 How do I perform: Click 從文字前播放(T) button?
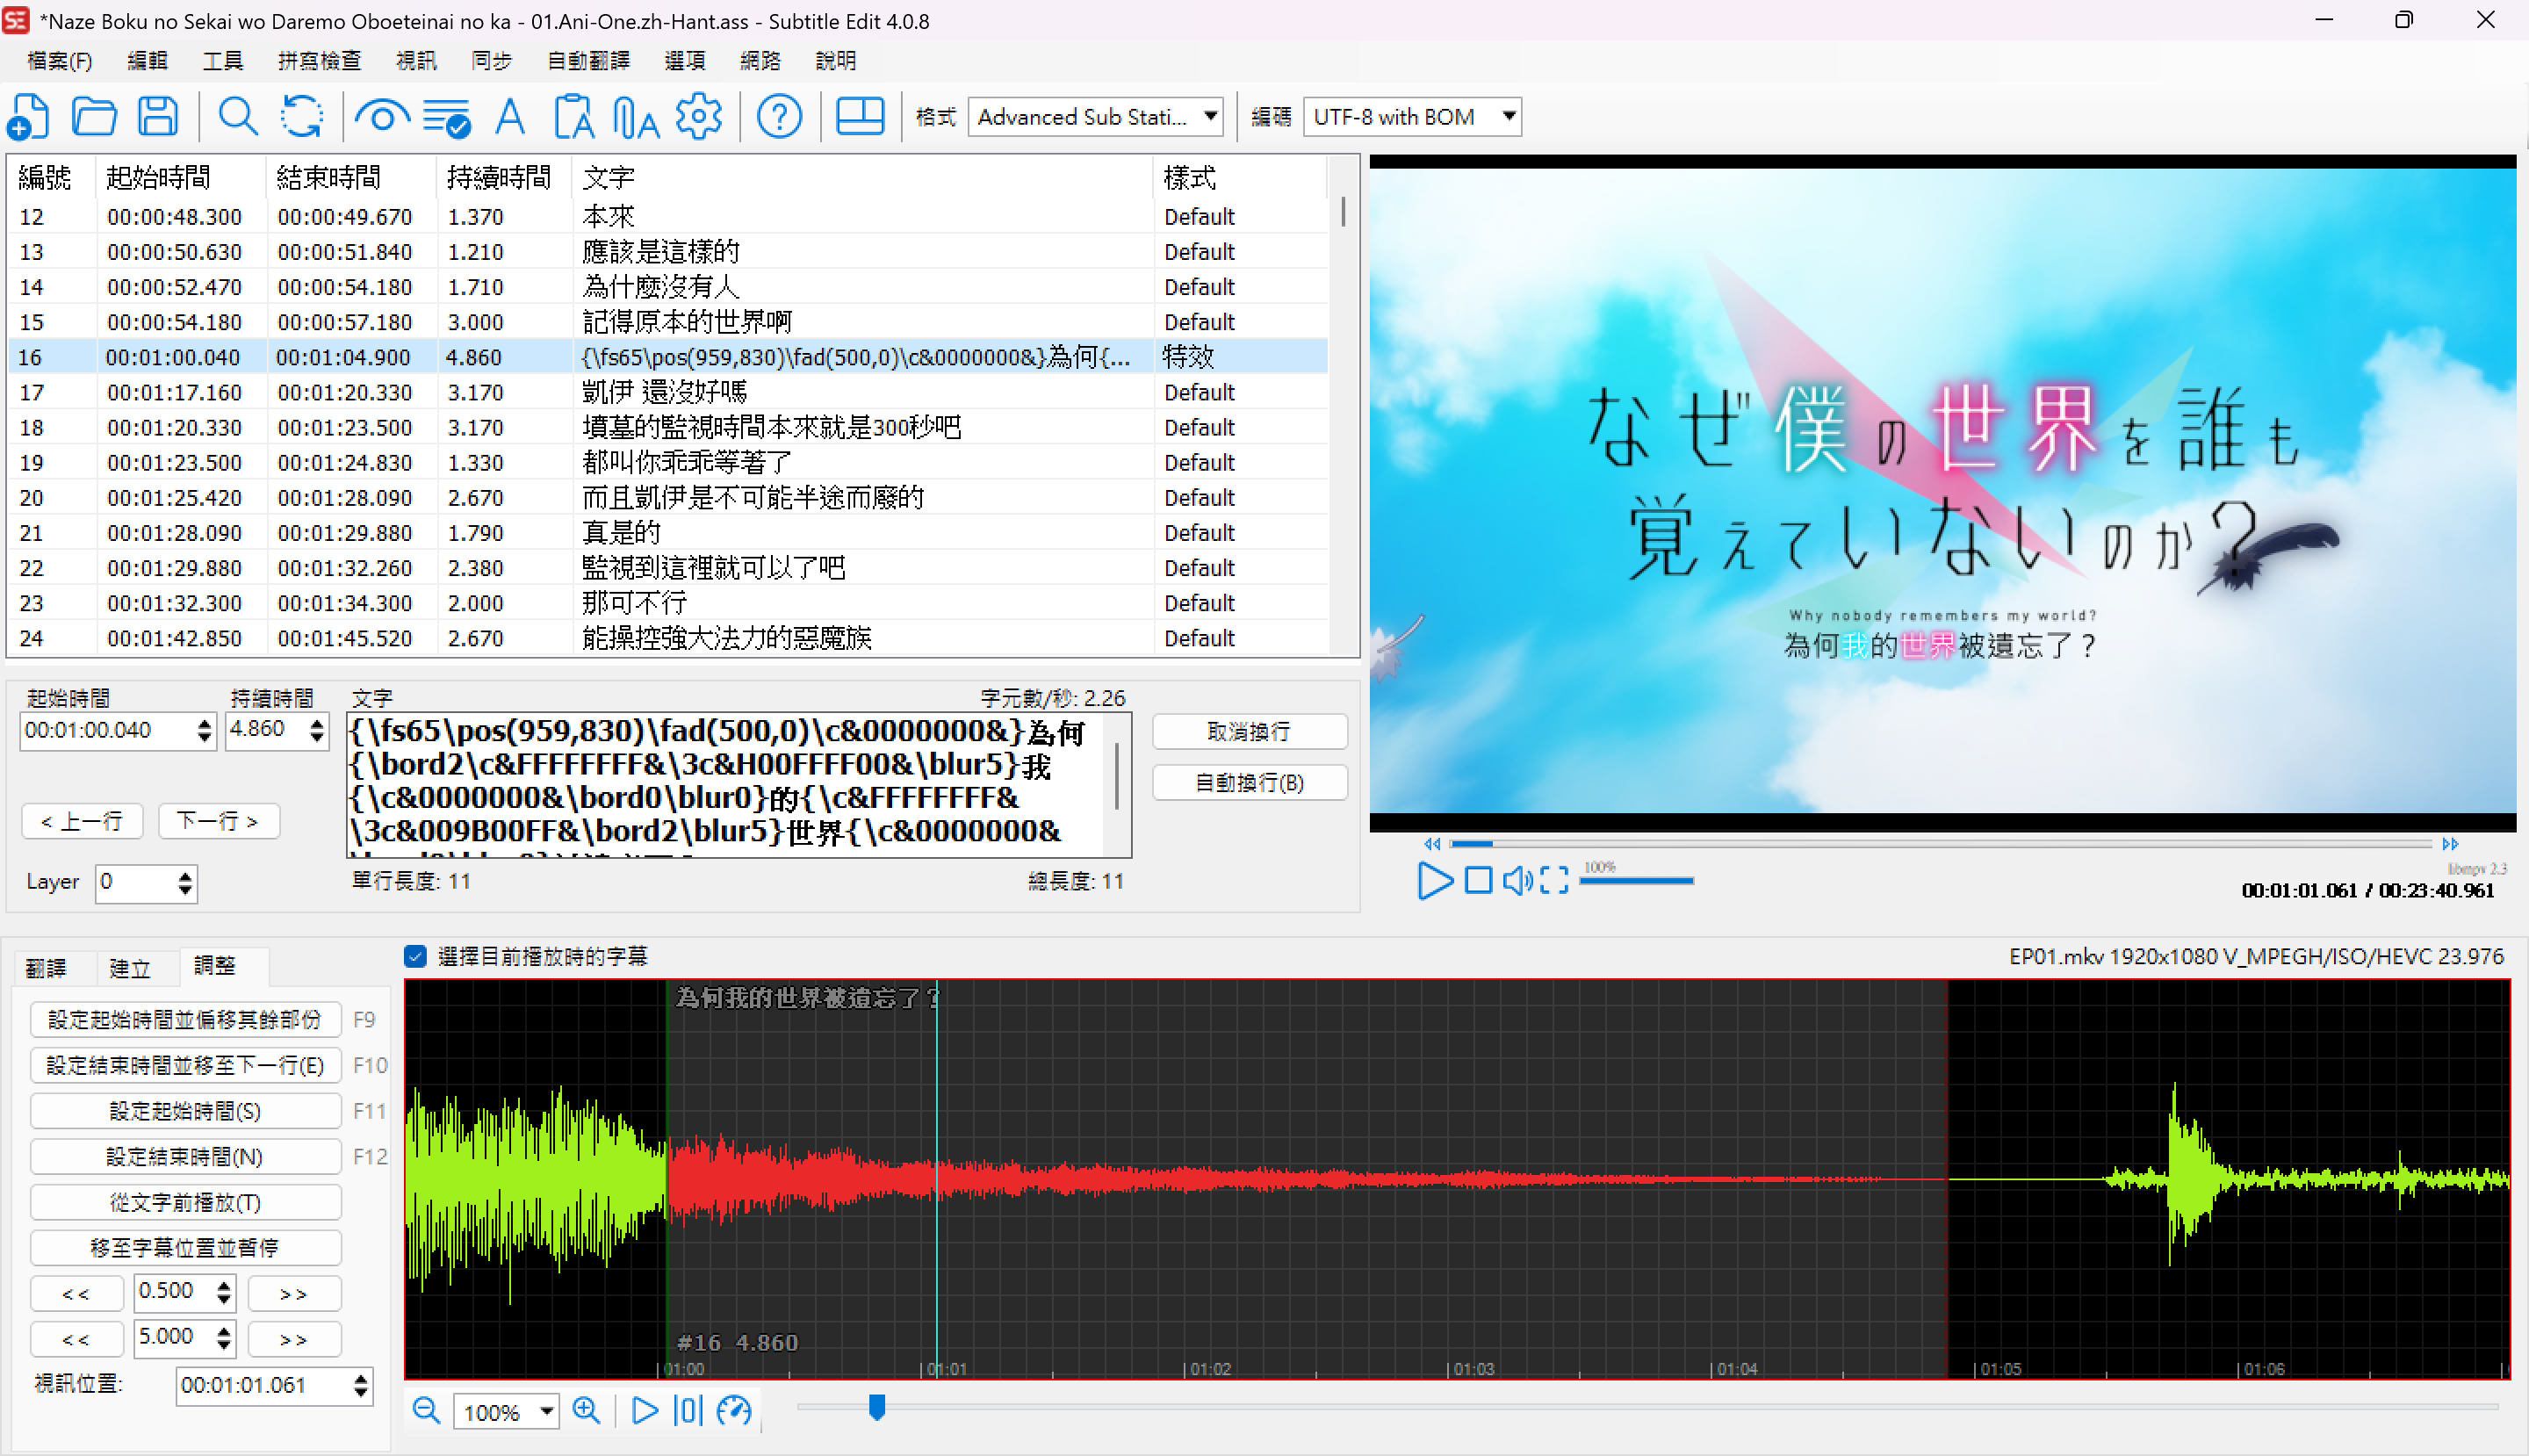coord(185,1201)
